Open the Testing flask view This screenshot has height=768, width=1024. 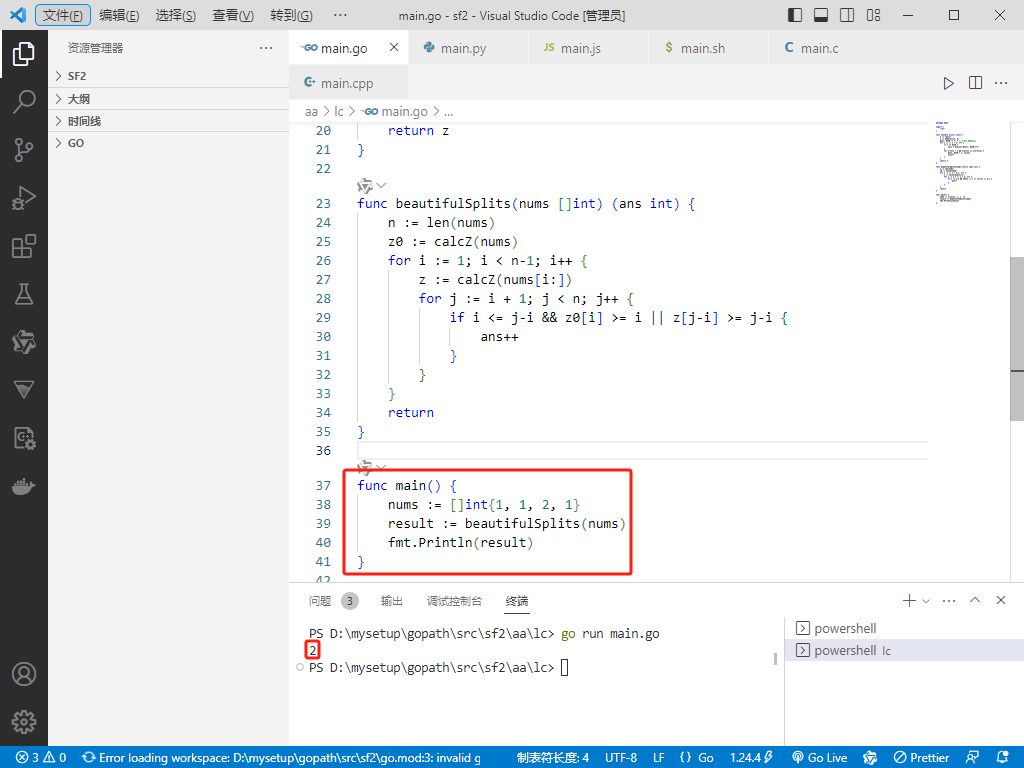tap(24, 294)
